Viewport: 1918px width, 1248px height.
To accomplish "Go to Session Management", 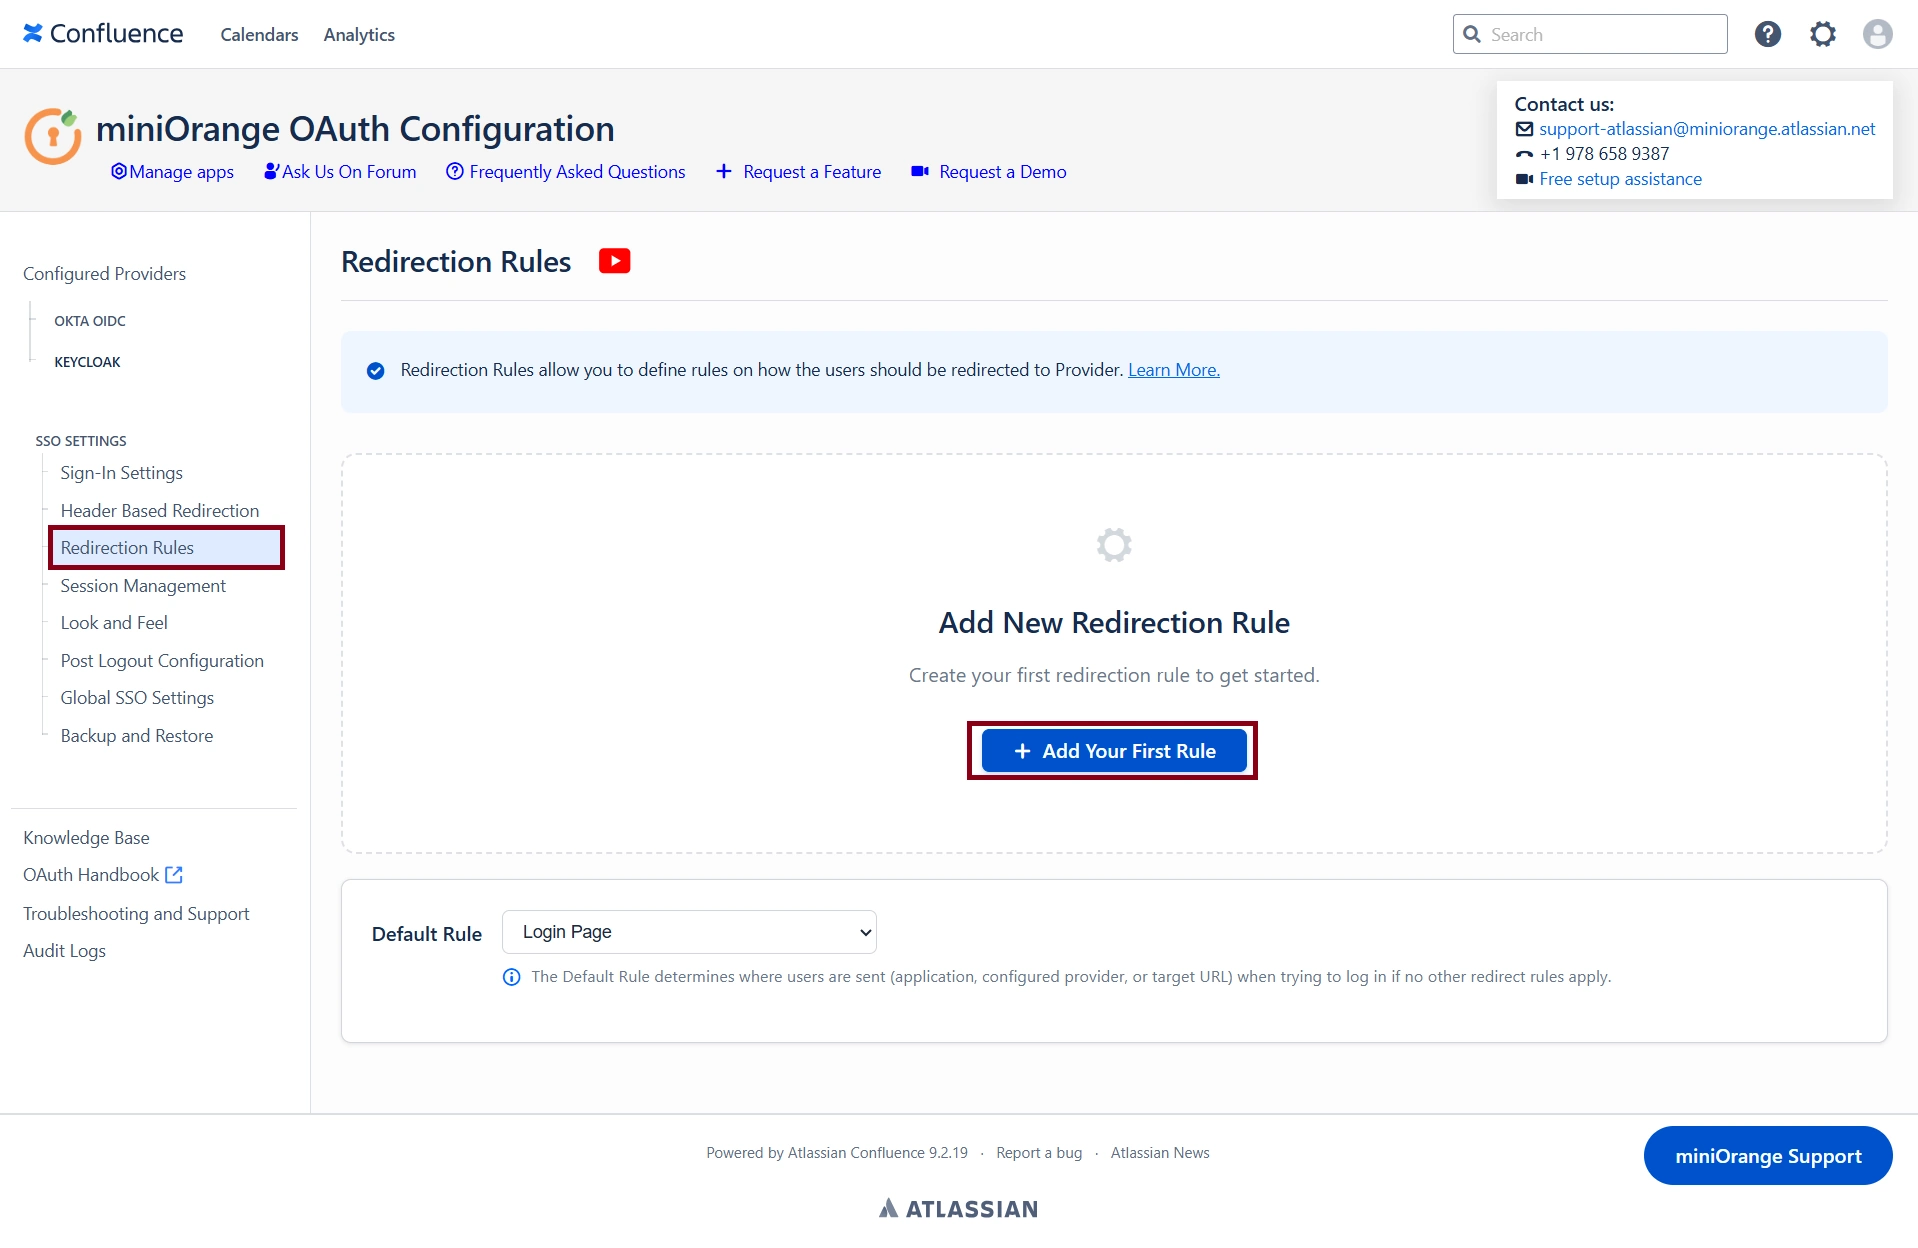I will click(x=143, y=586).
